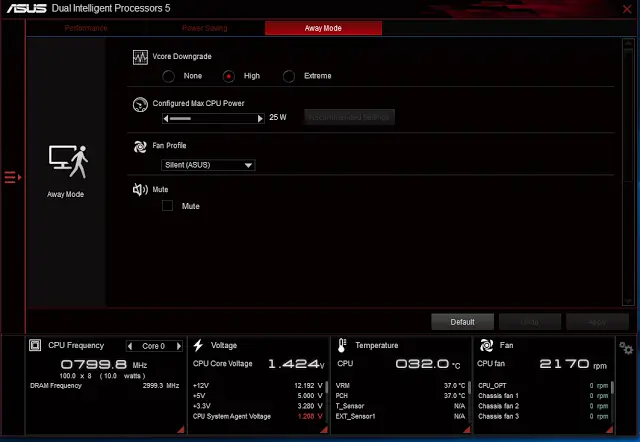Open the Fan Profile Silent (ASUS) dropdown
Image resolution: width=640 pixels, height=442 pixels.
pos(208,165)
